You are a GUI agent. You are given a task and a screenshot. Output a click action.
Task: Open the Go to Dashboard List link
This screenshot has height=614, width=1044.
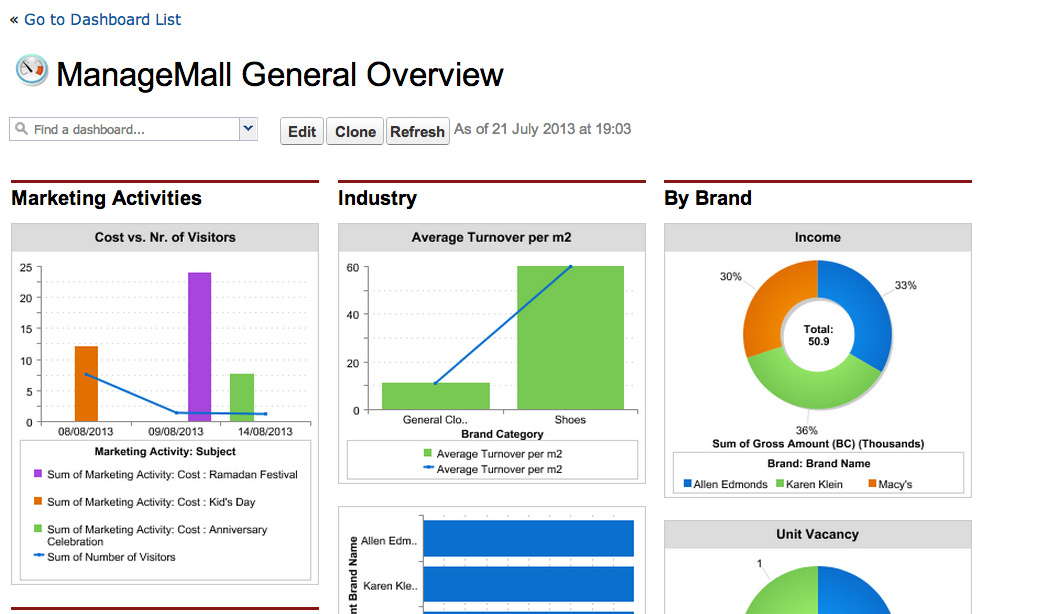click(102, 19)
